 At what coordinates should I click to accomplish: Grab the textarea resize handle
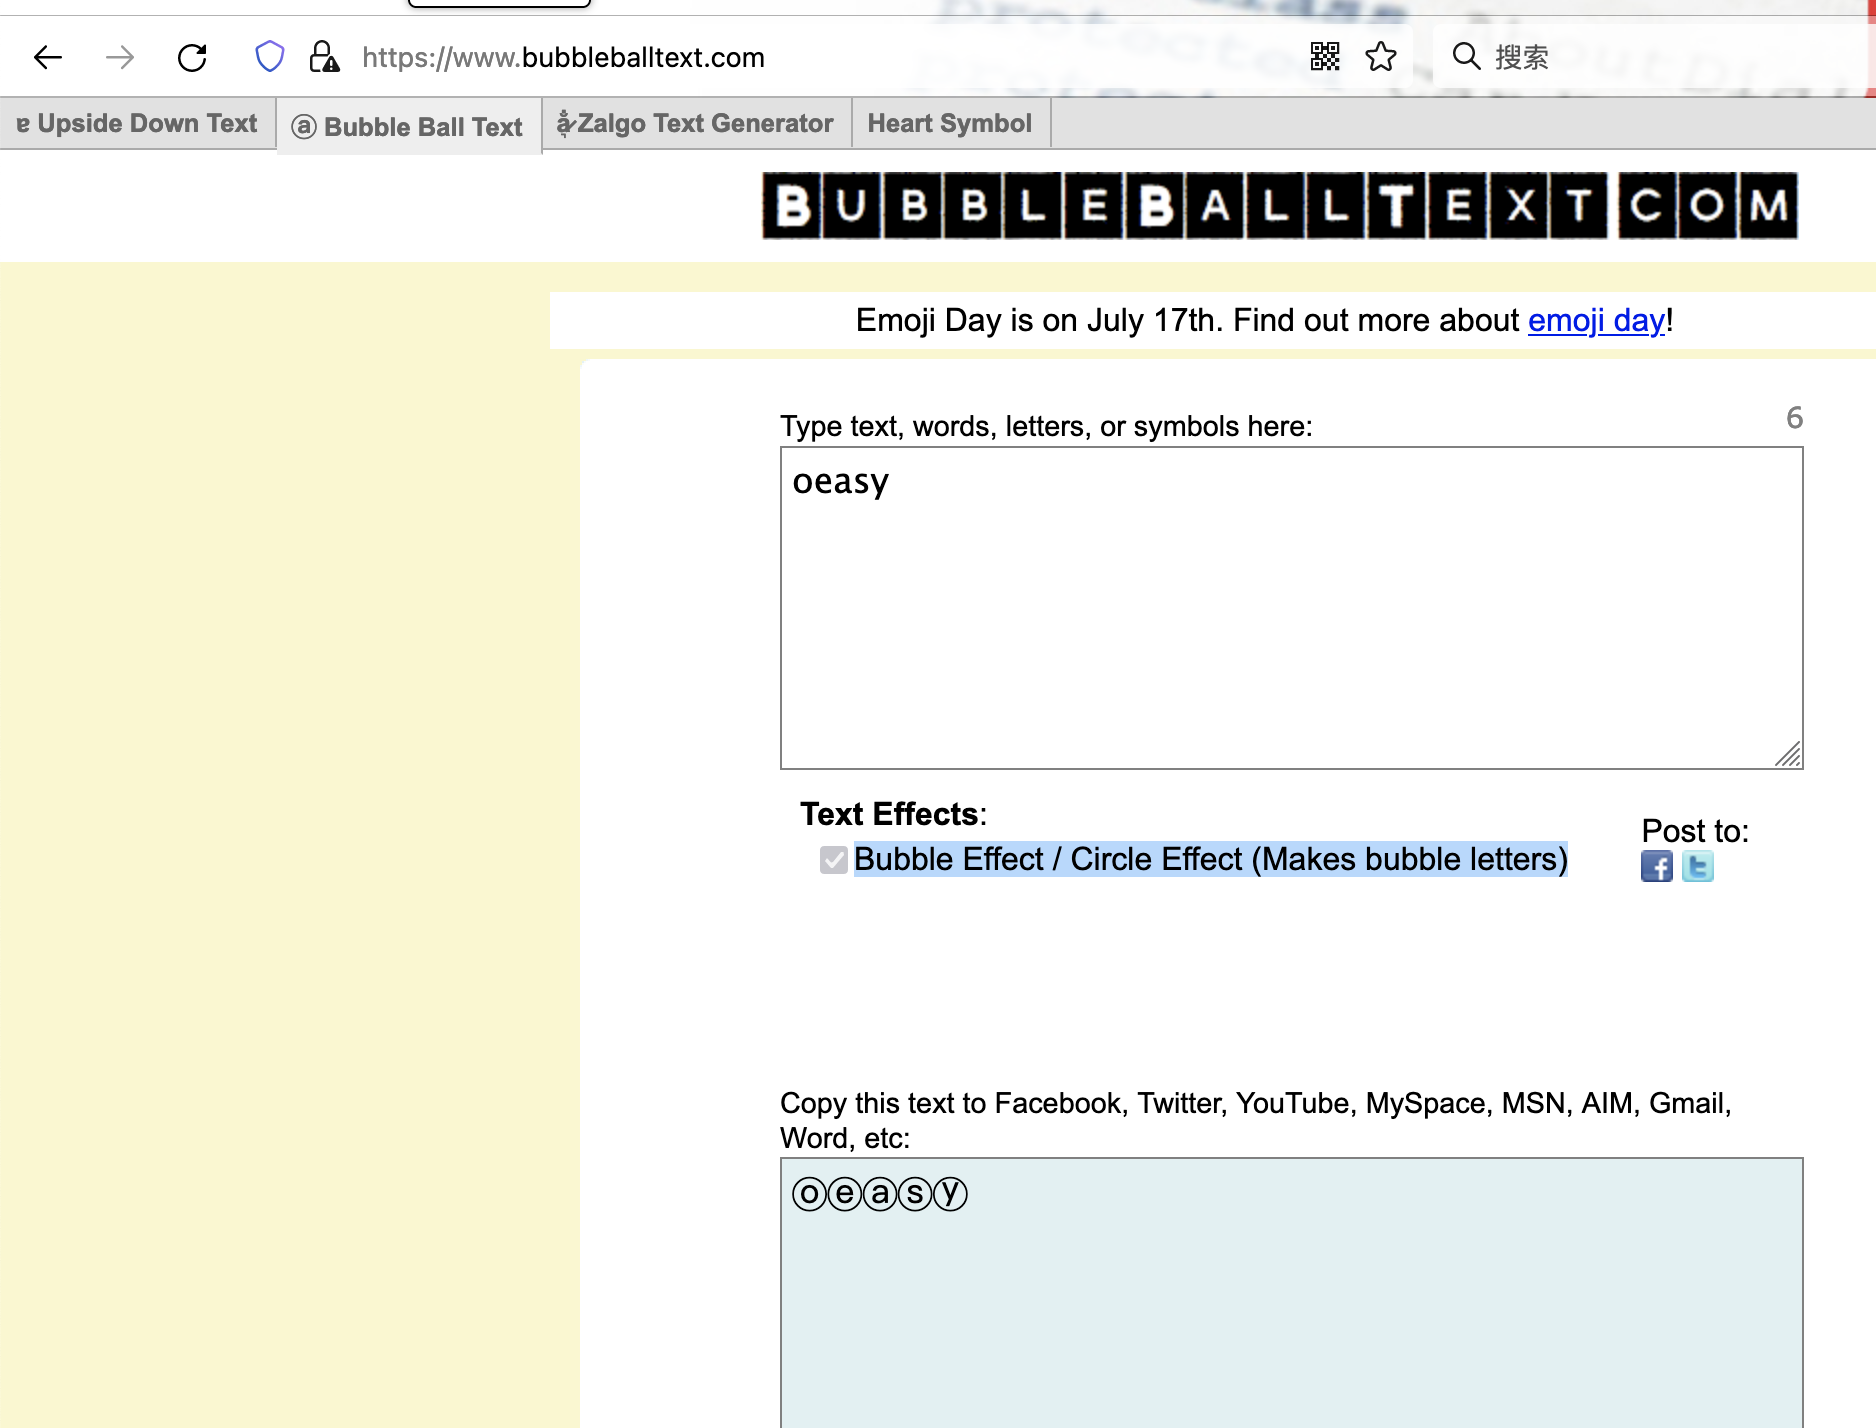(x=1788, y=754)
